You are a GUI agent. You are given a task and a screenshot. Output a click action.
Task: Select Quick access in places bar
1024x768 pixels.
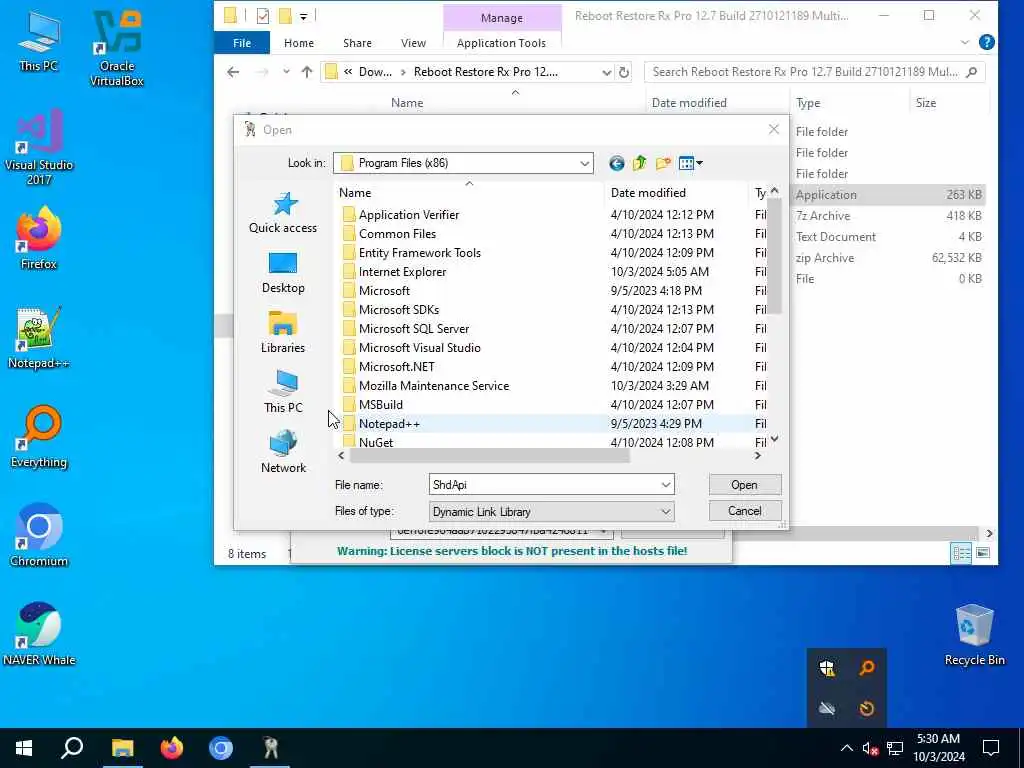coord(283,213)
